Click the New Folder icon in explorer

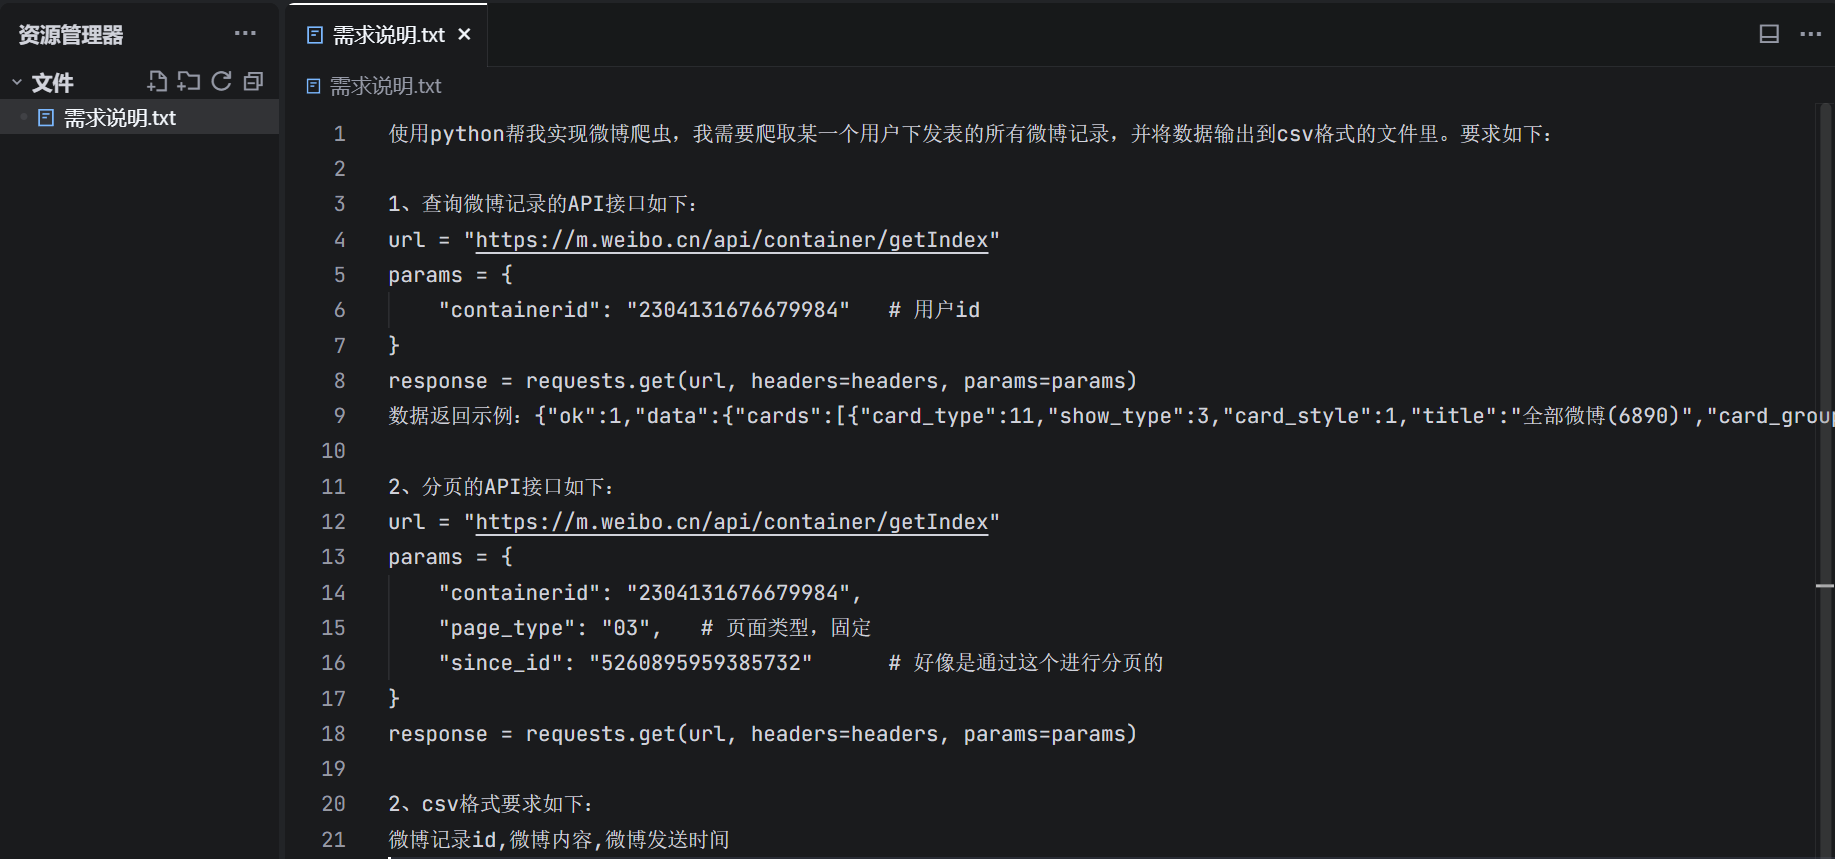(189, 81)
